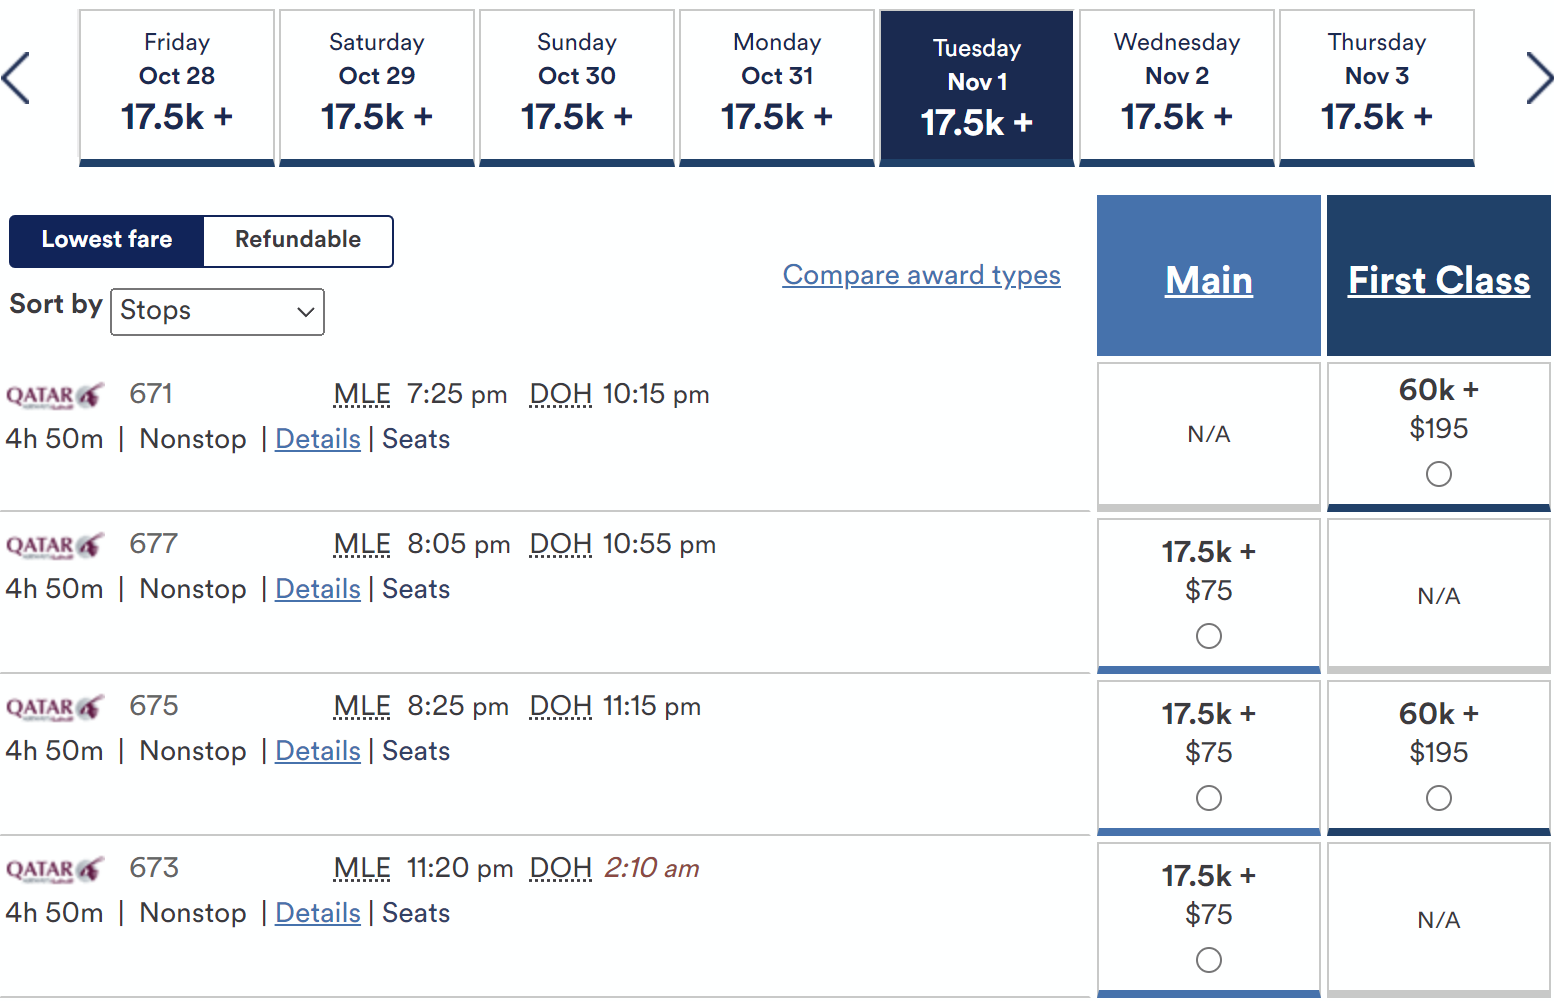
Task: Click the Qatar Airways logo for flight 675
Action: (55, 707)
